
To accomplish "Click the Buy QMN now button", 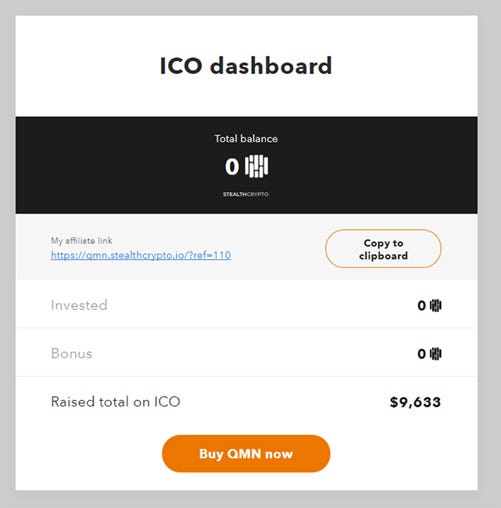I will coord(246,453).
